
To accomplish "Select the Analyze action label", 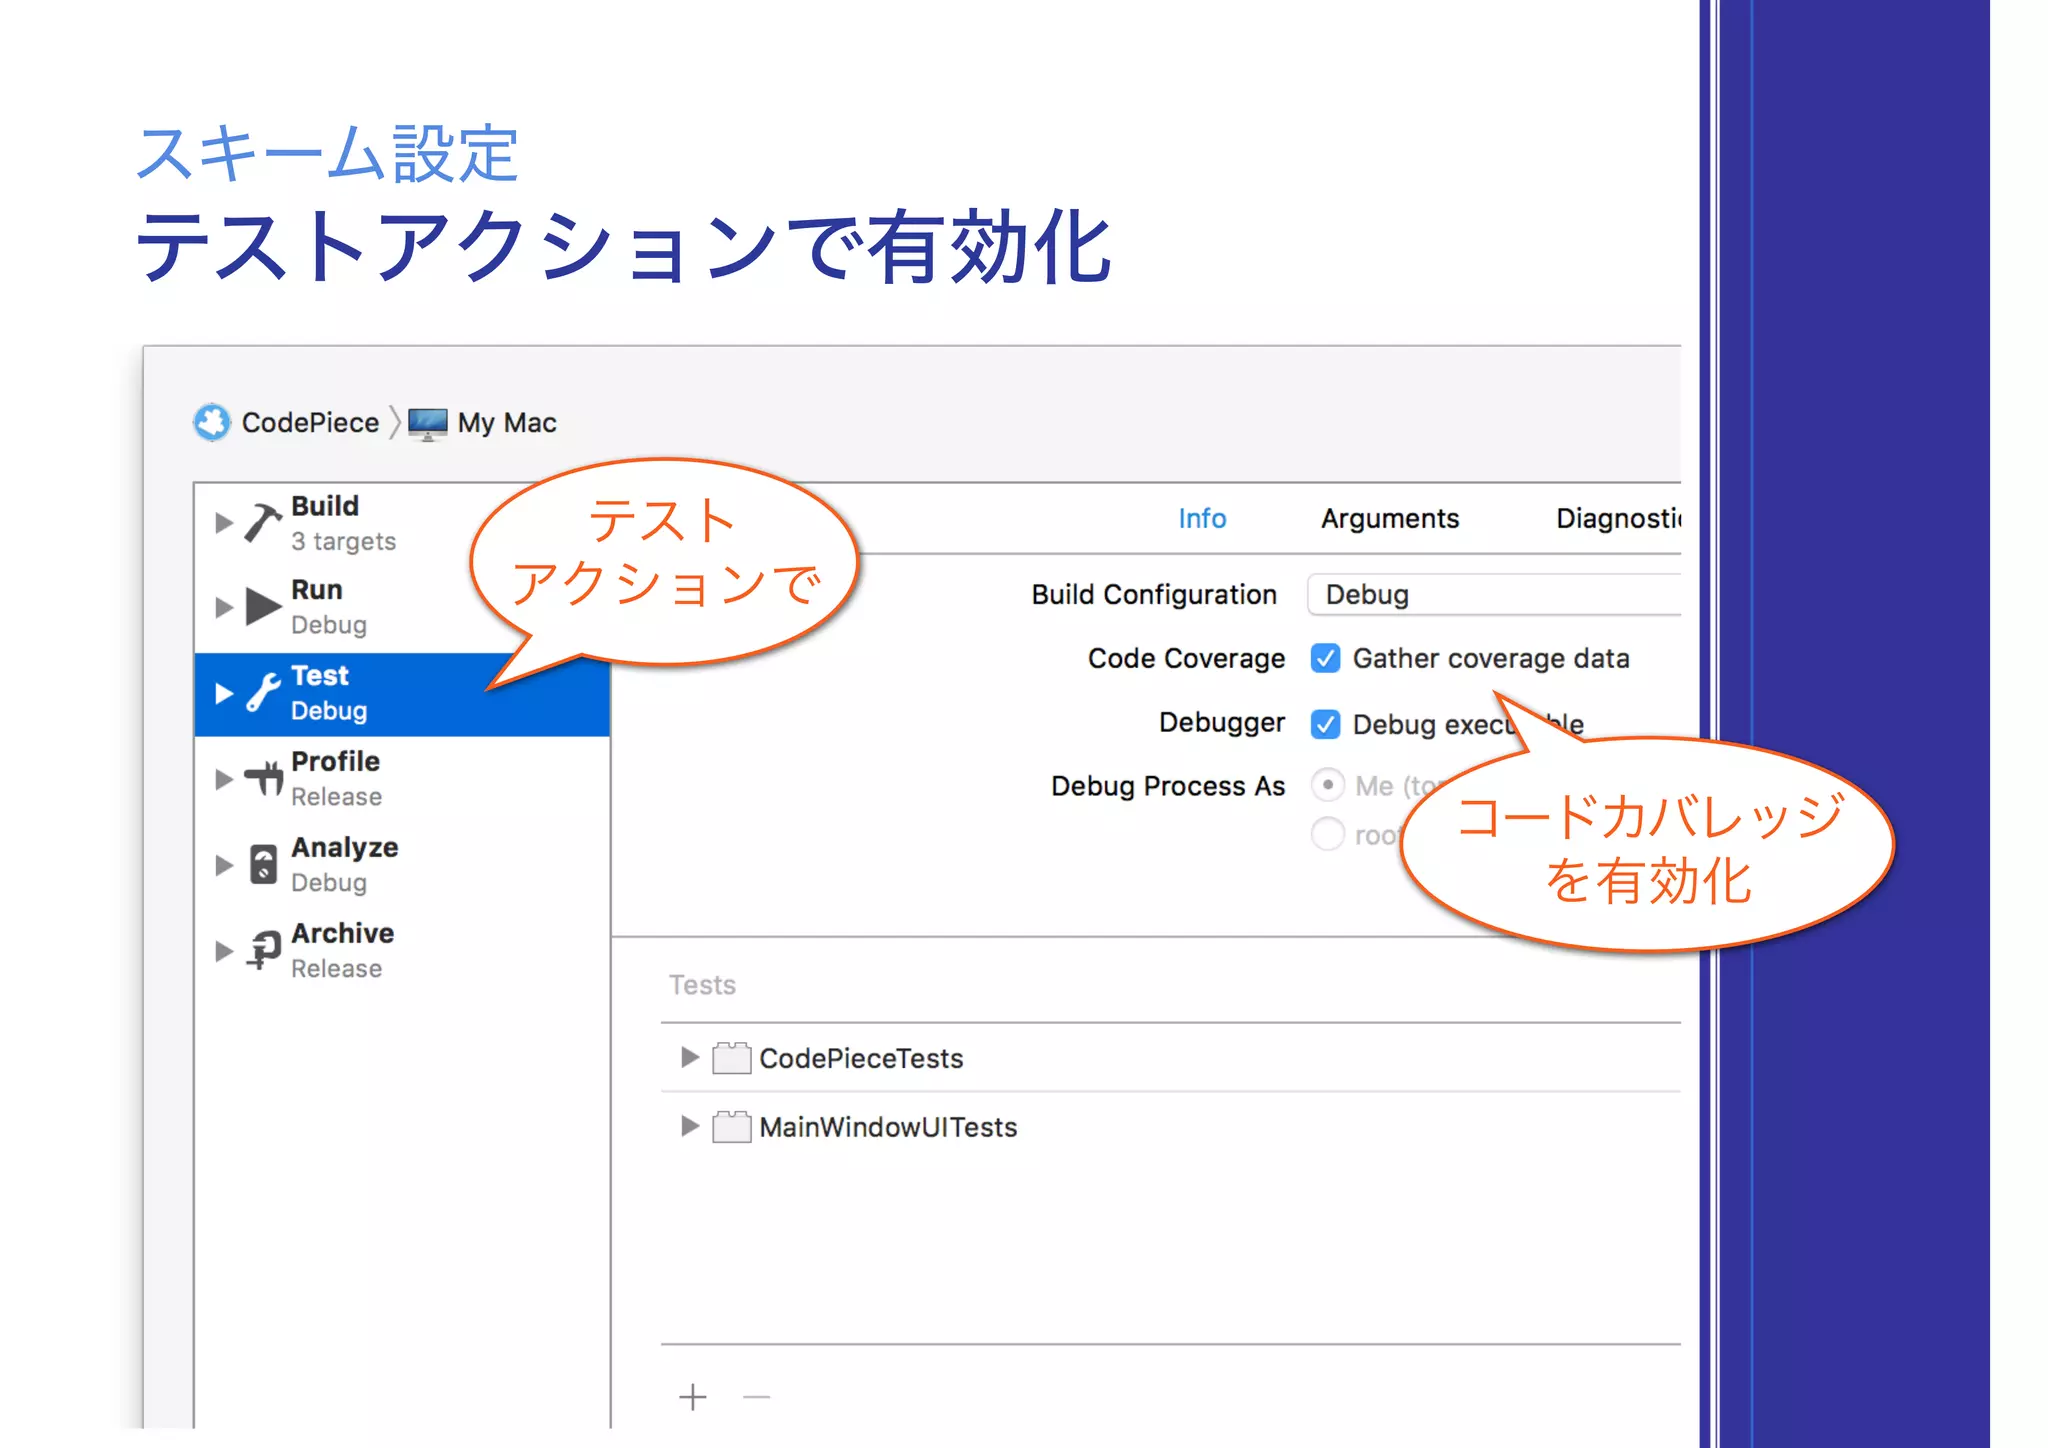I will coord(345,848).
